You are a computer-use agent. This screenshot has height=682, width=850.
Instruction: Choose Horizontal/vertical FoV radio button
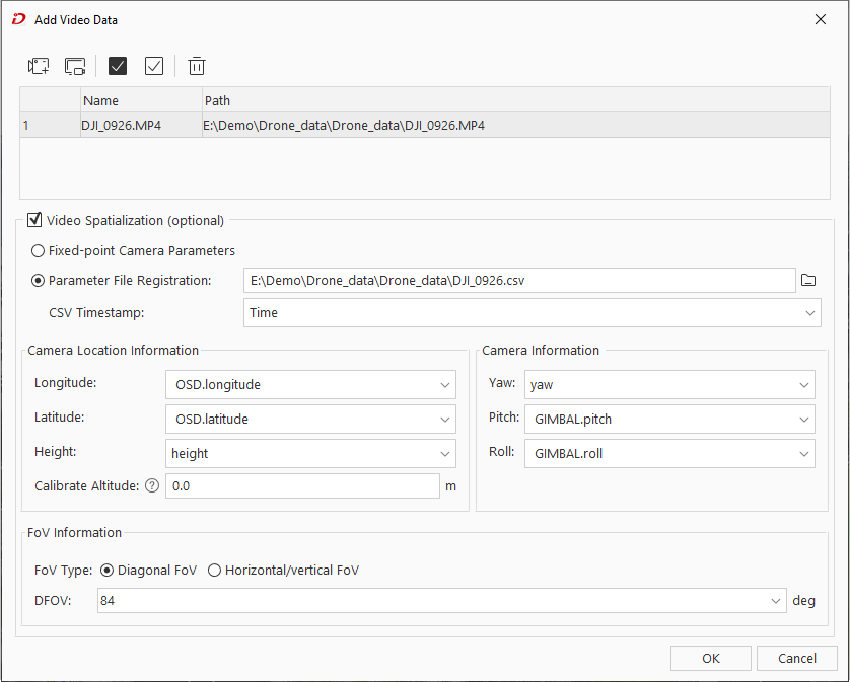(x=214, y=570)
